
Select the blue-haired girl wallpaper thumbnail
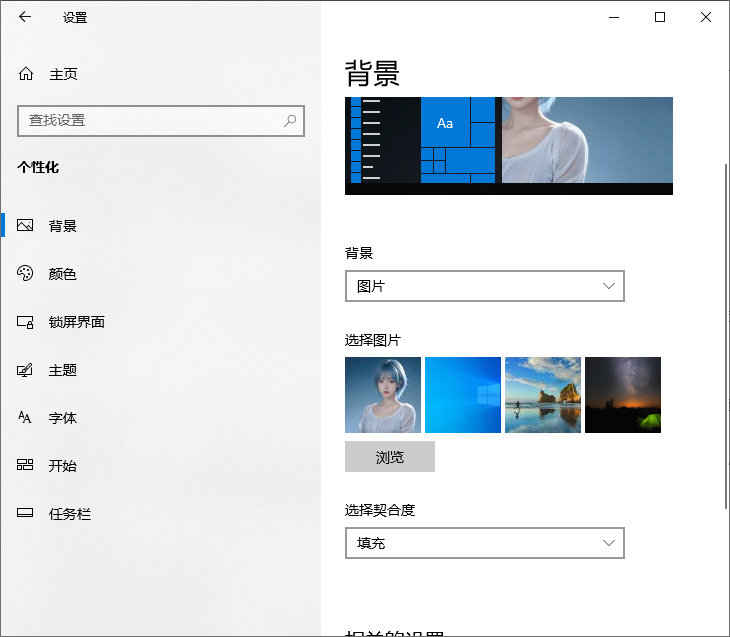(383, 395)
